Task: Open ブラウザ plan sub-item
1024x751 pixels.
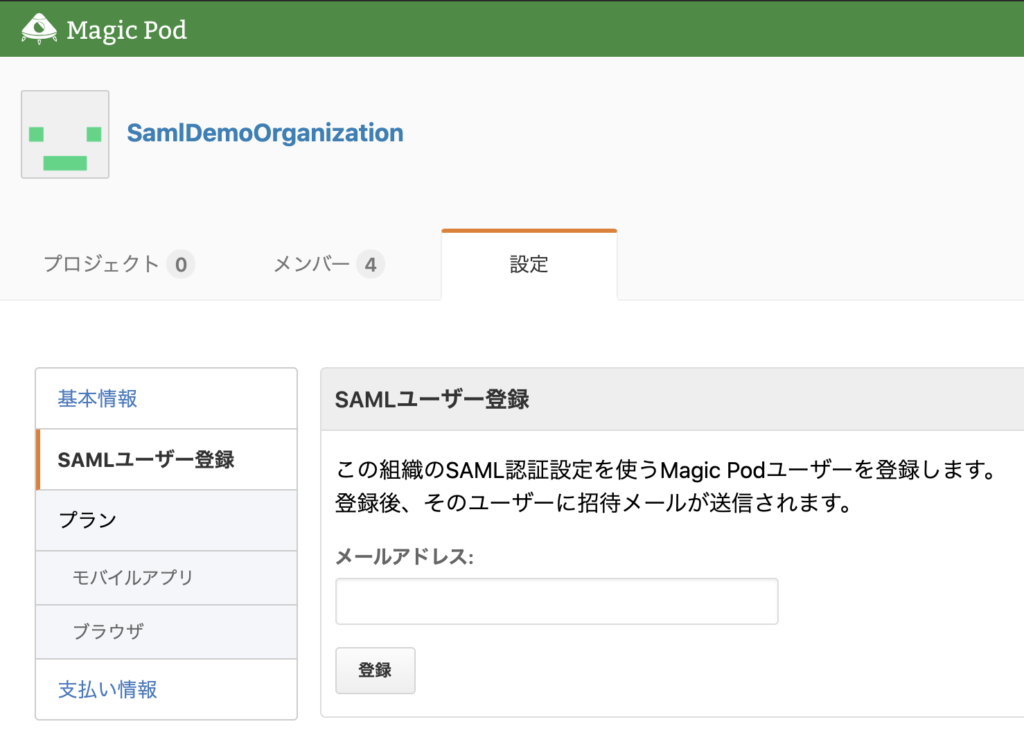Action: [167, 631]
